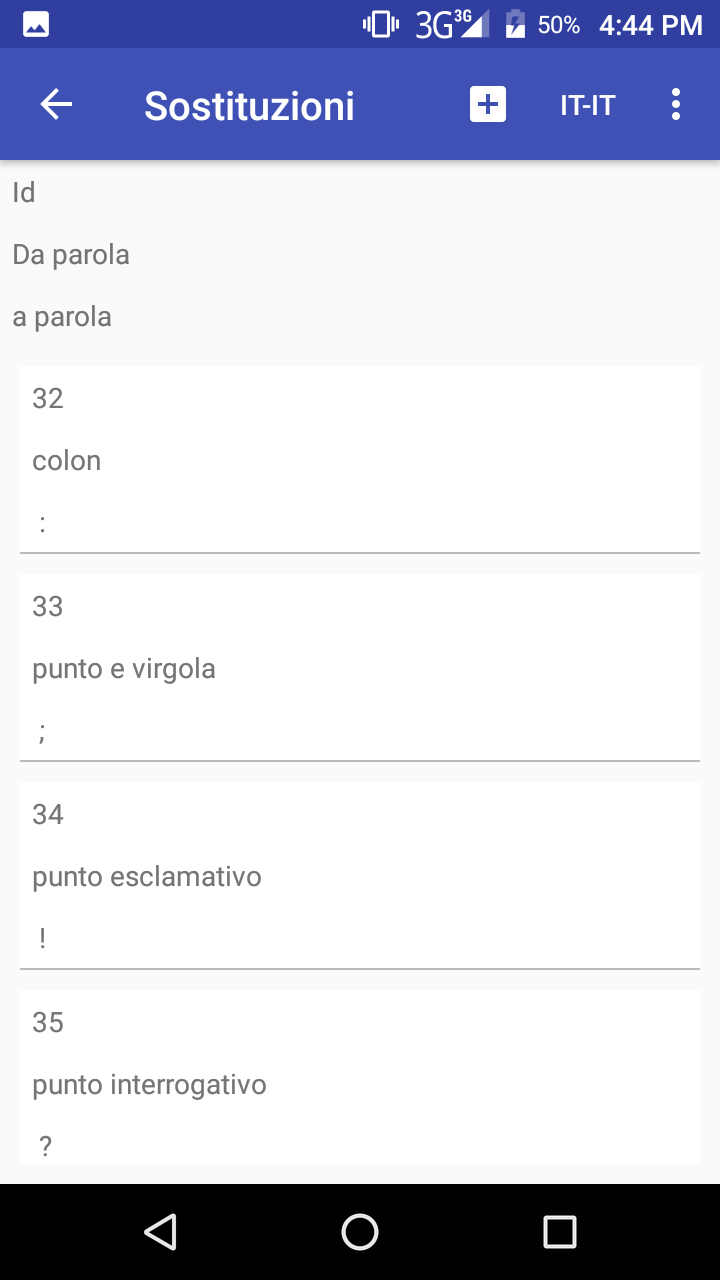Select the punto esclamativo entry
The height and width of the screenshot is (1280, 720).
click(x=360, y=876)
